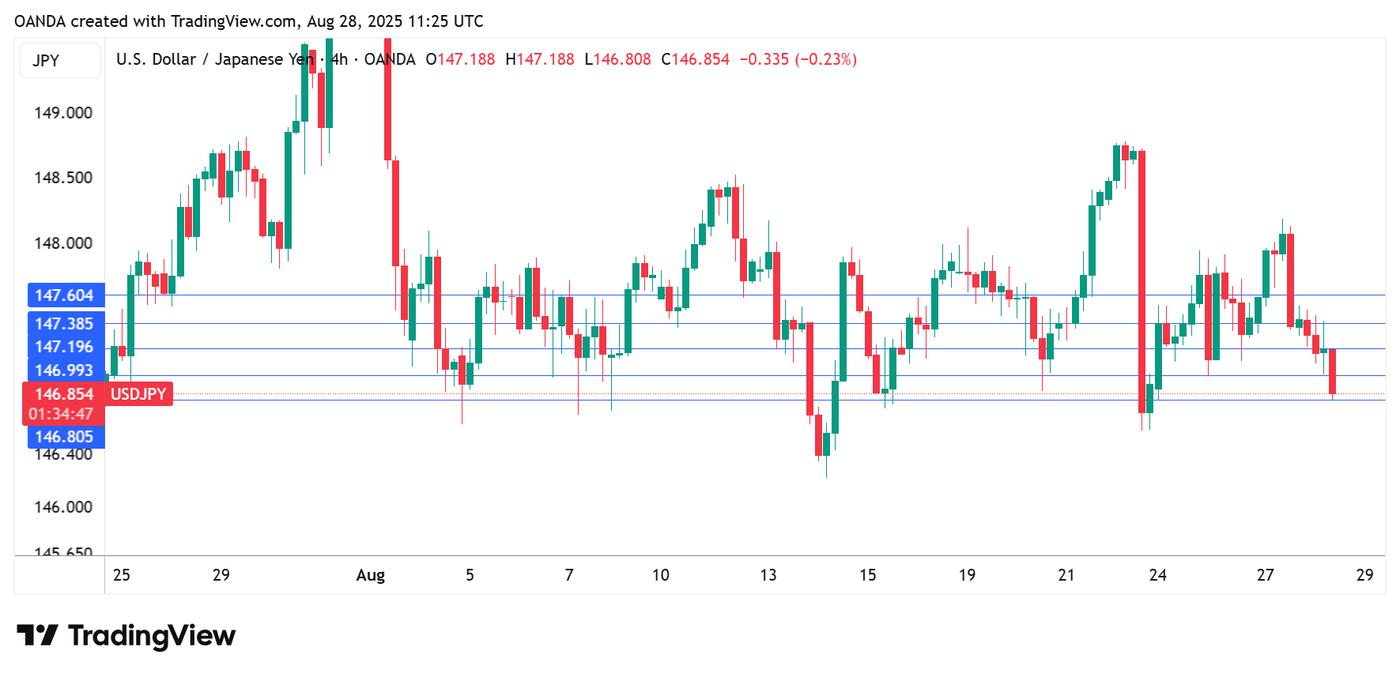Click date 24 on the time axis
Viewport: 1400px width, 677px height.
[x=1158, y=575]
